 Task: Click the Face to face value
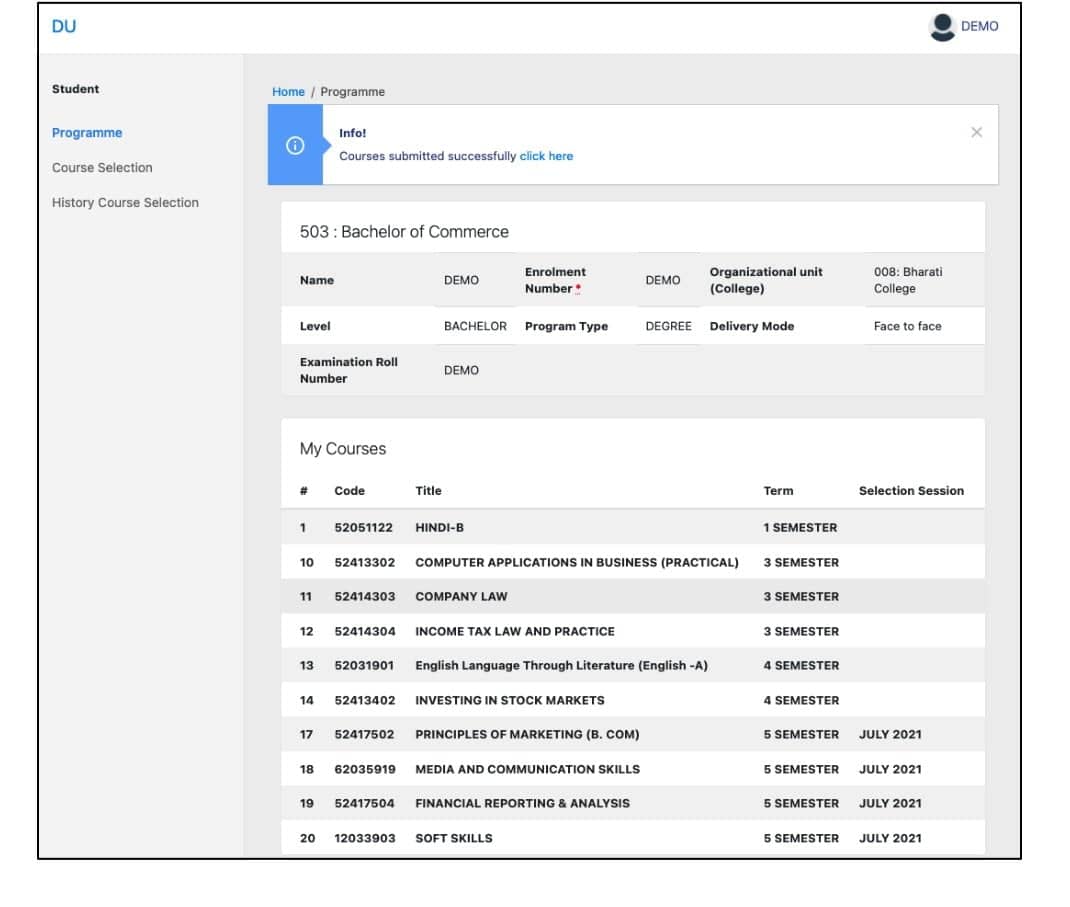pyautogui.click(x=908, y=327)
